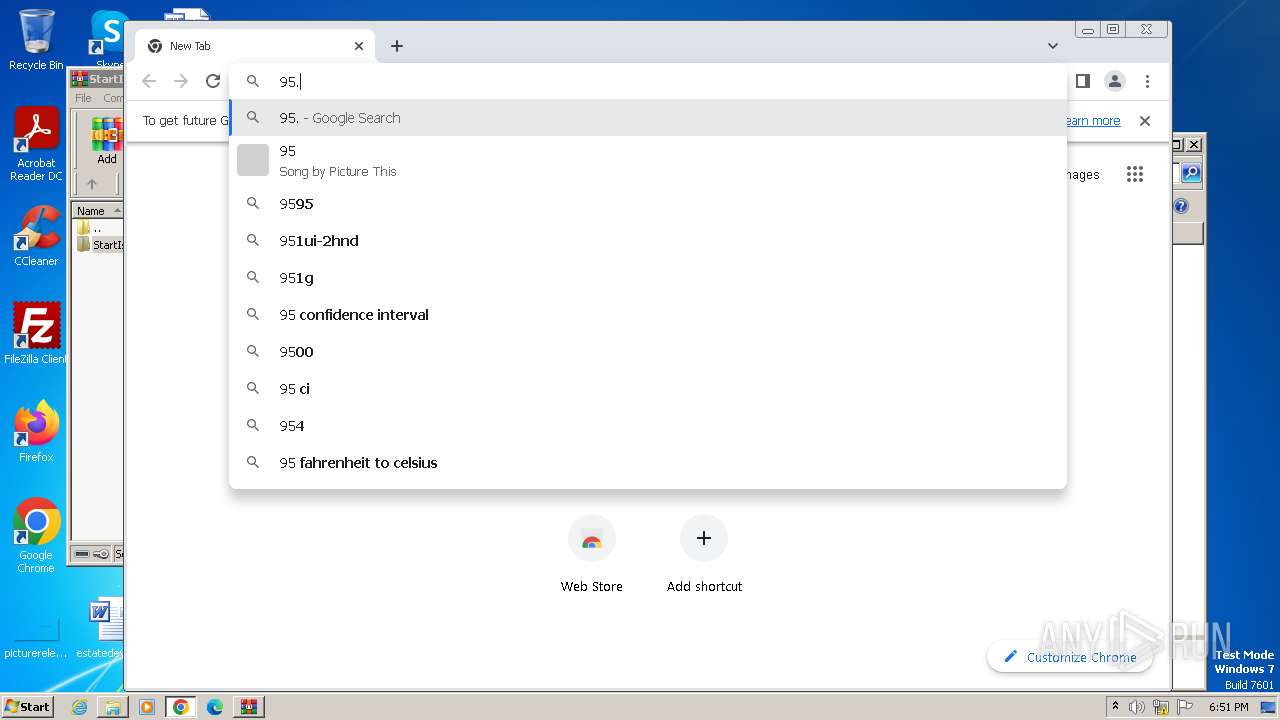1280x720 pixels.
Task: Click the Name column header in WinRAR
Action: point(97,211)
